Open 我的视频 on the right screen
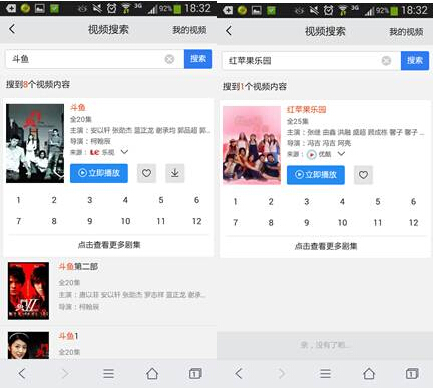Image resolution: width=433 pixels, height=388 pixels. coord(406,32)
